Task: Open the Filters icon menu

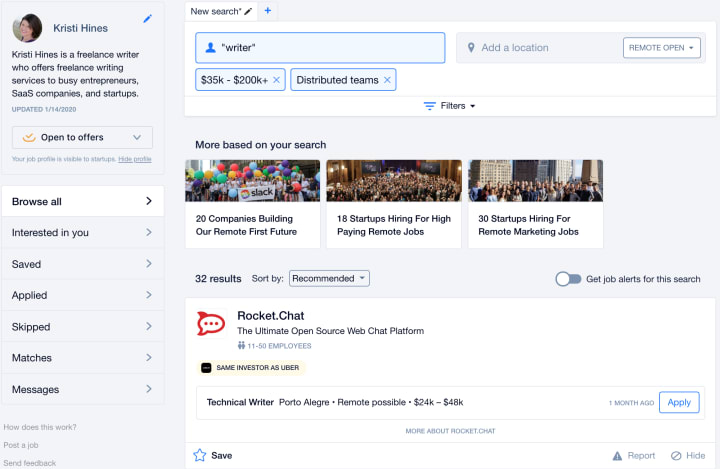Action: coord(429,106)
